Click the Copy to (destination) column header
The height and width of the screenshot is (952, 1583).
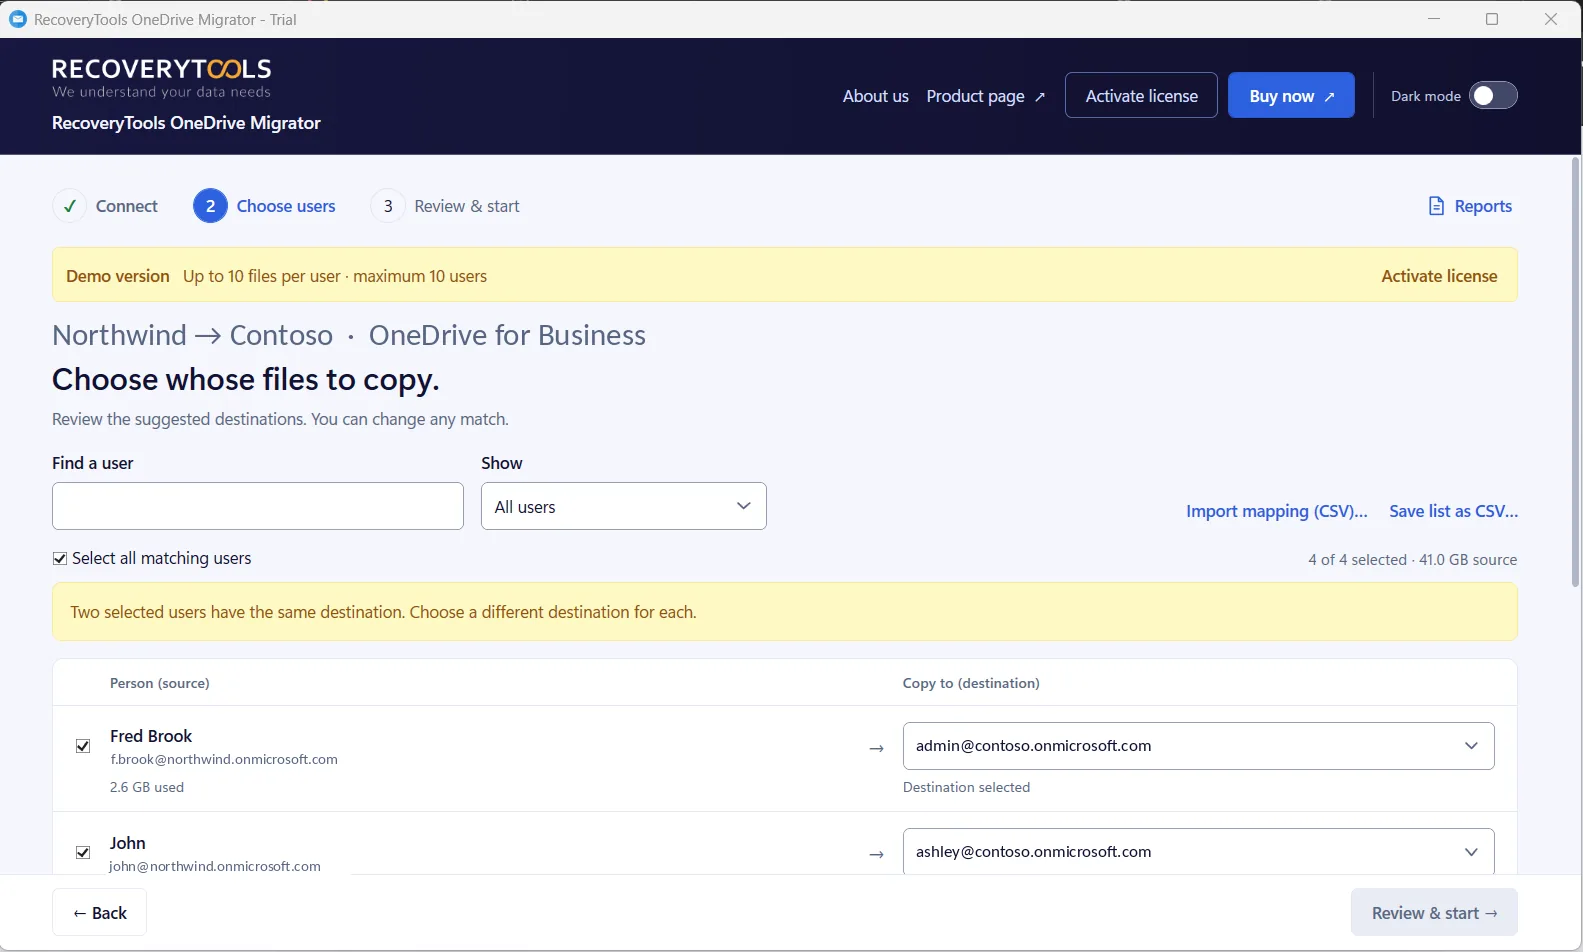click(971, 683)
